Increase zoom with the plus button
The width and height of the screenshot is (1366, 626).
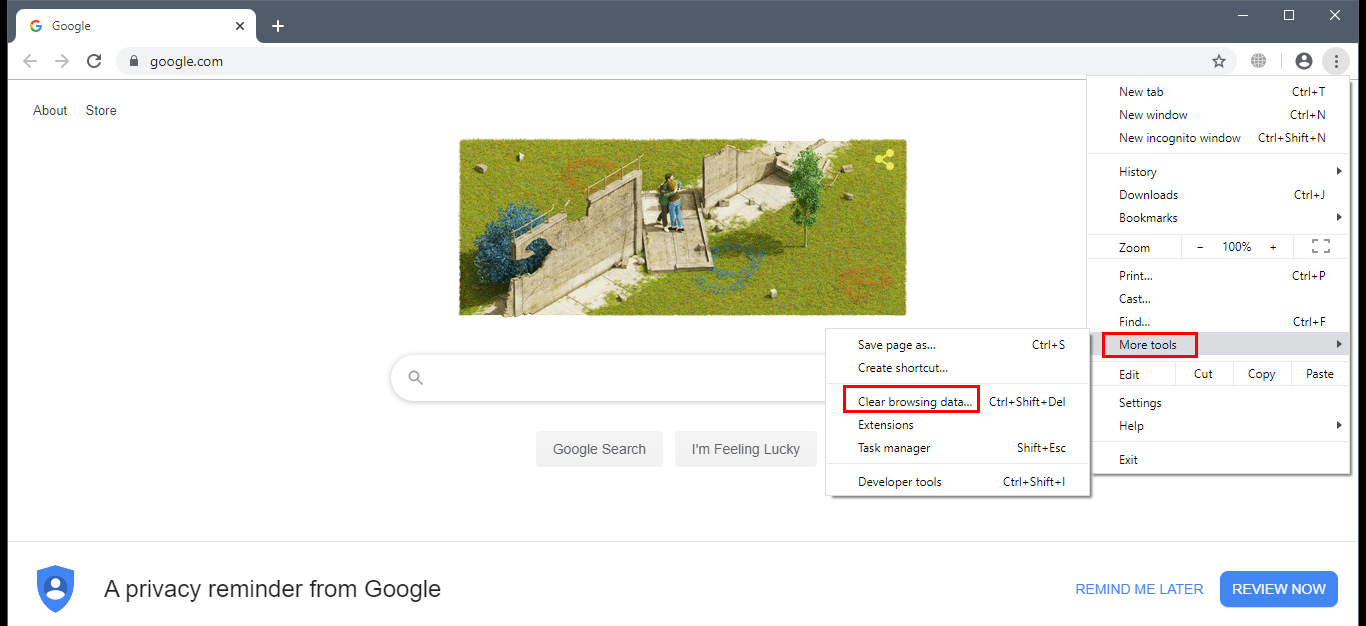click(x=1273, y=246)
